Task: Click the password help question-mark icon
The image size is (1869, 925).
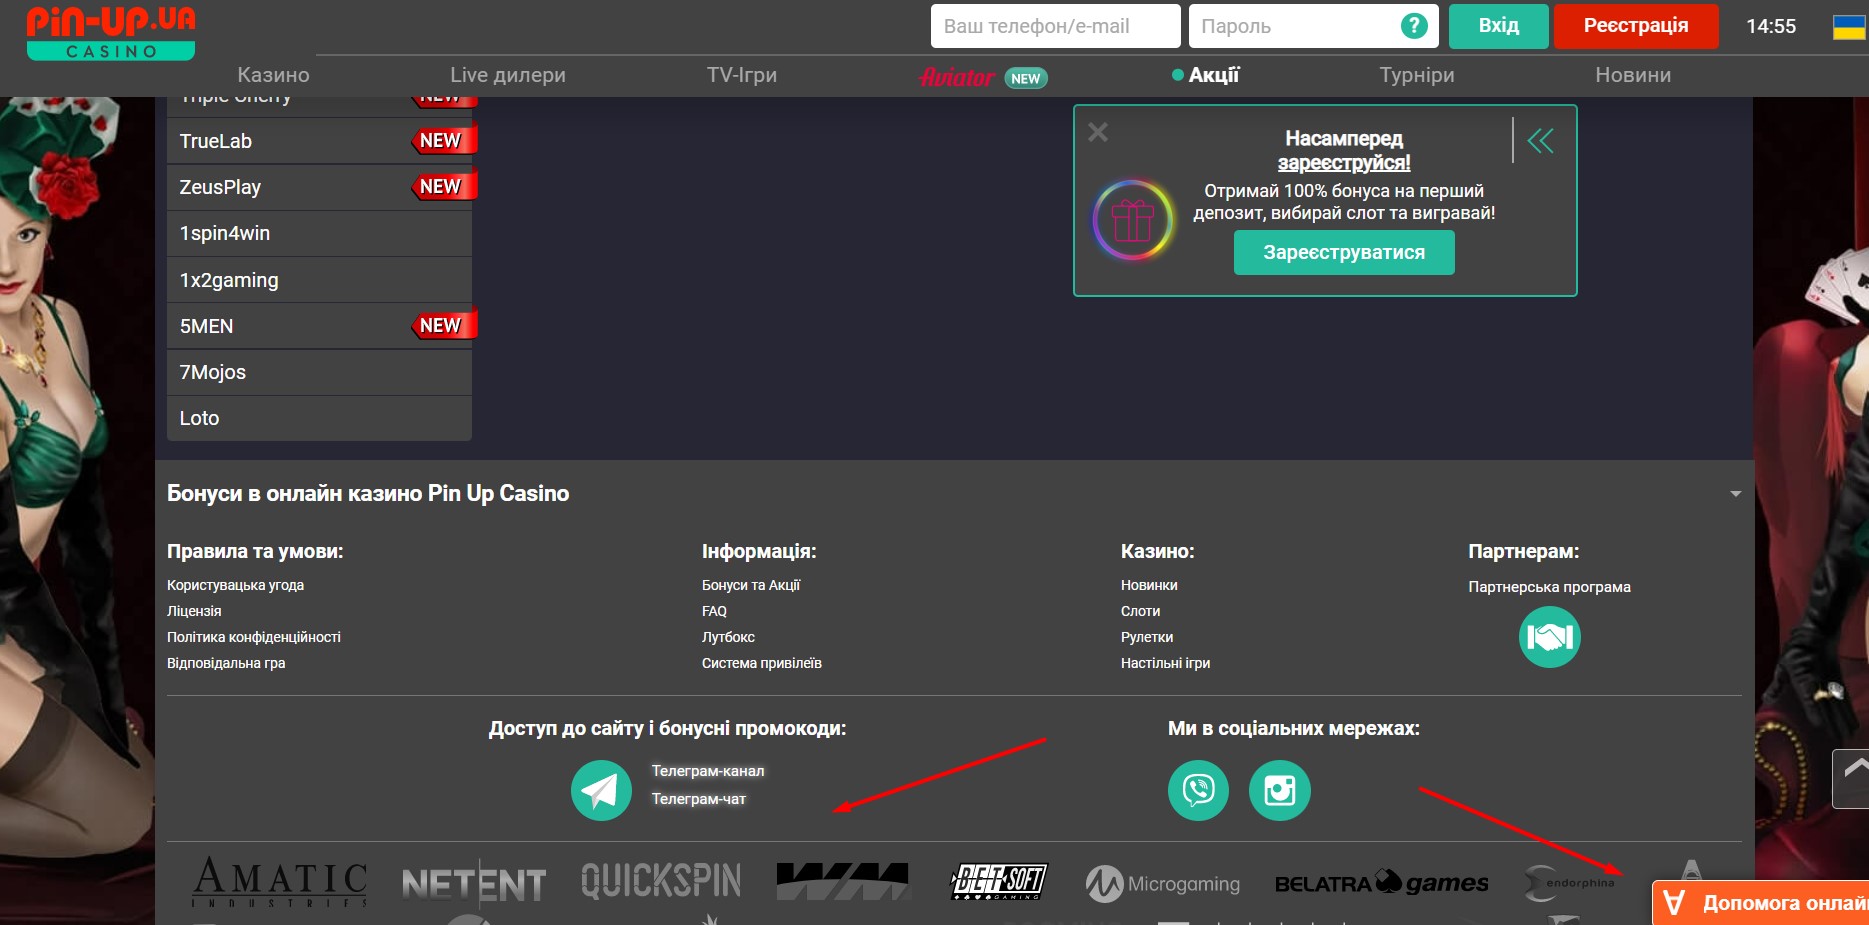Action: tap(1414, 26)
